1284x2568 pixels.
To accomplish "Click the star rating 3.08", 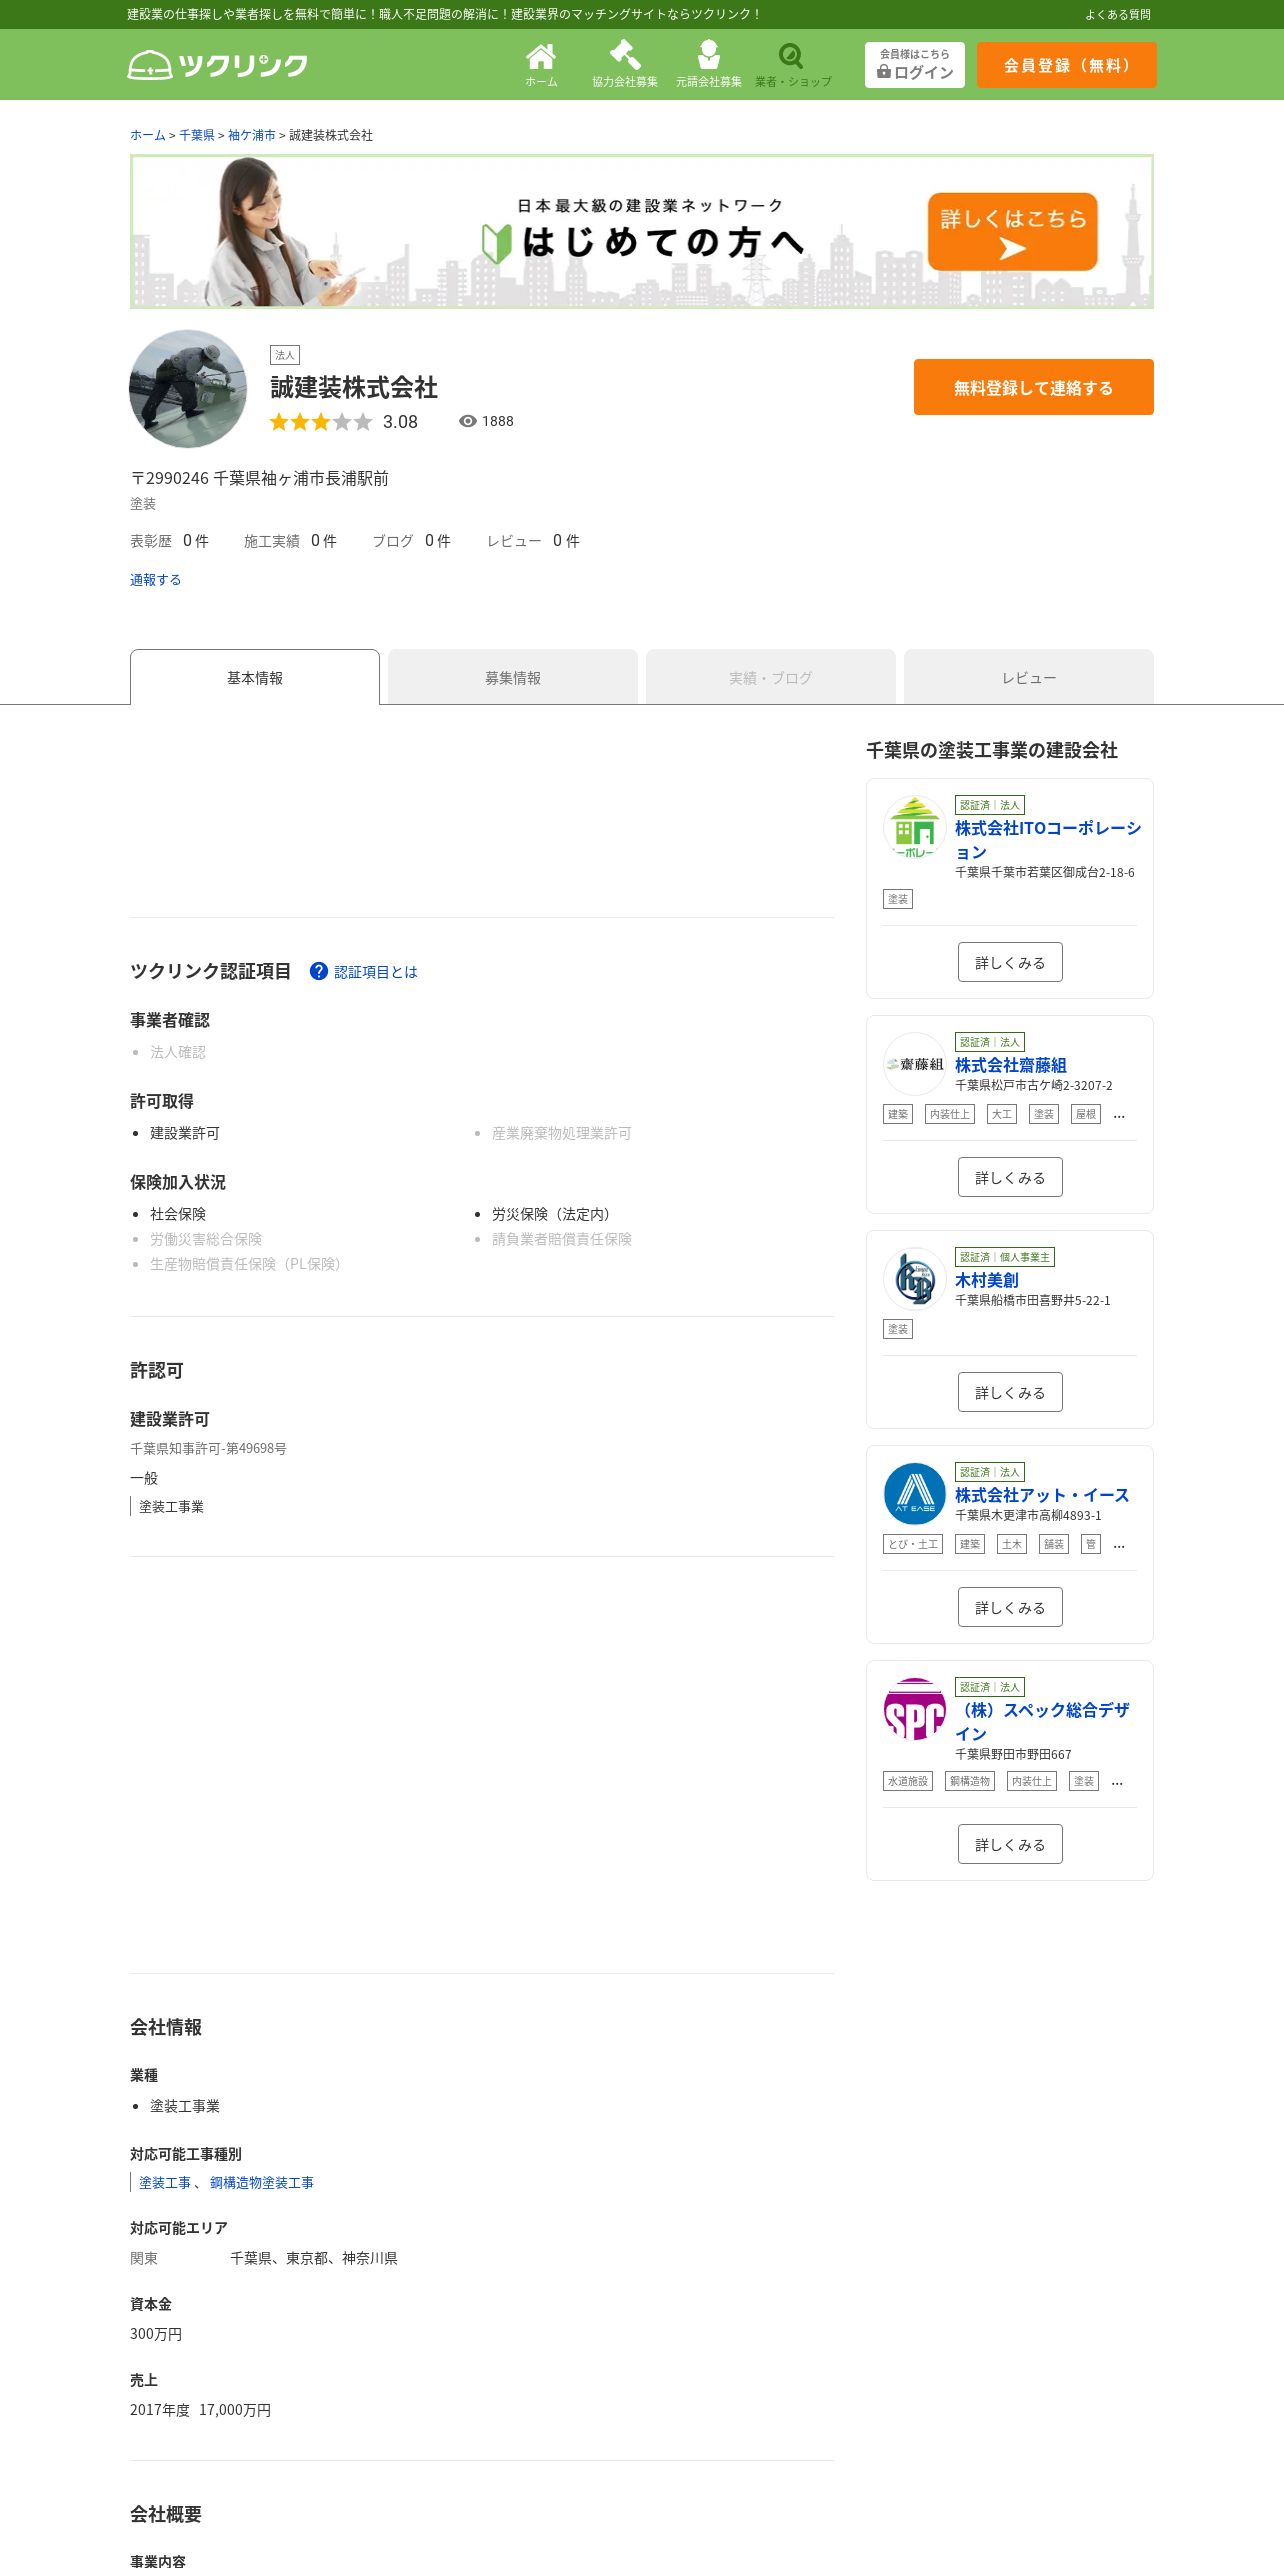I will point(344,422).
